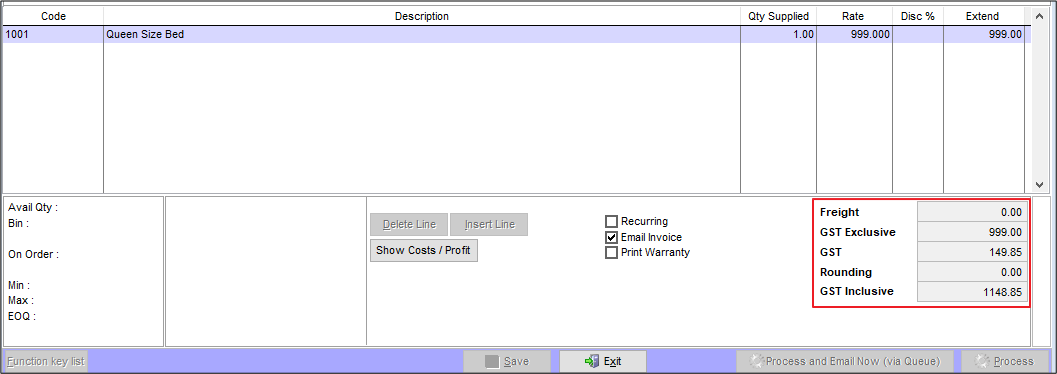This screenshot has width=1057, height=374.
Task: Select the Qty Supplied column header
Action: [779, 16]
